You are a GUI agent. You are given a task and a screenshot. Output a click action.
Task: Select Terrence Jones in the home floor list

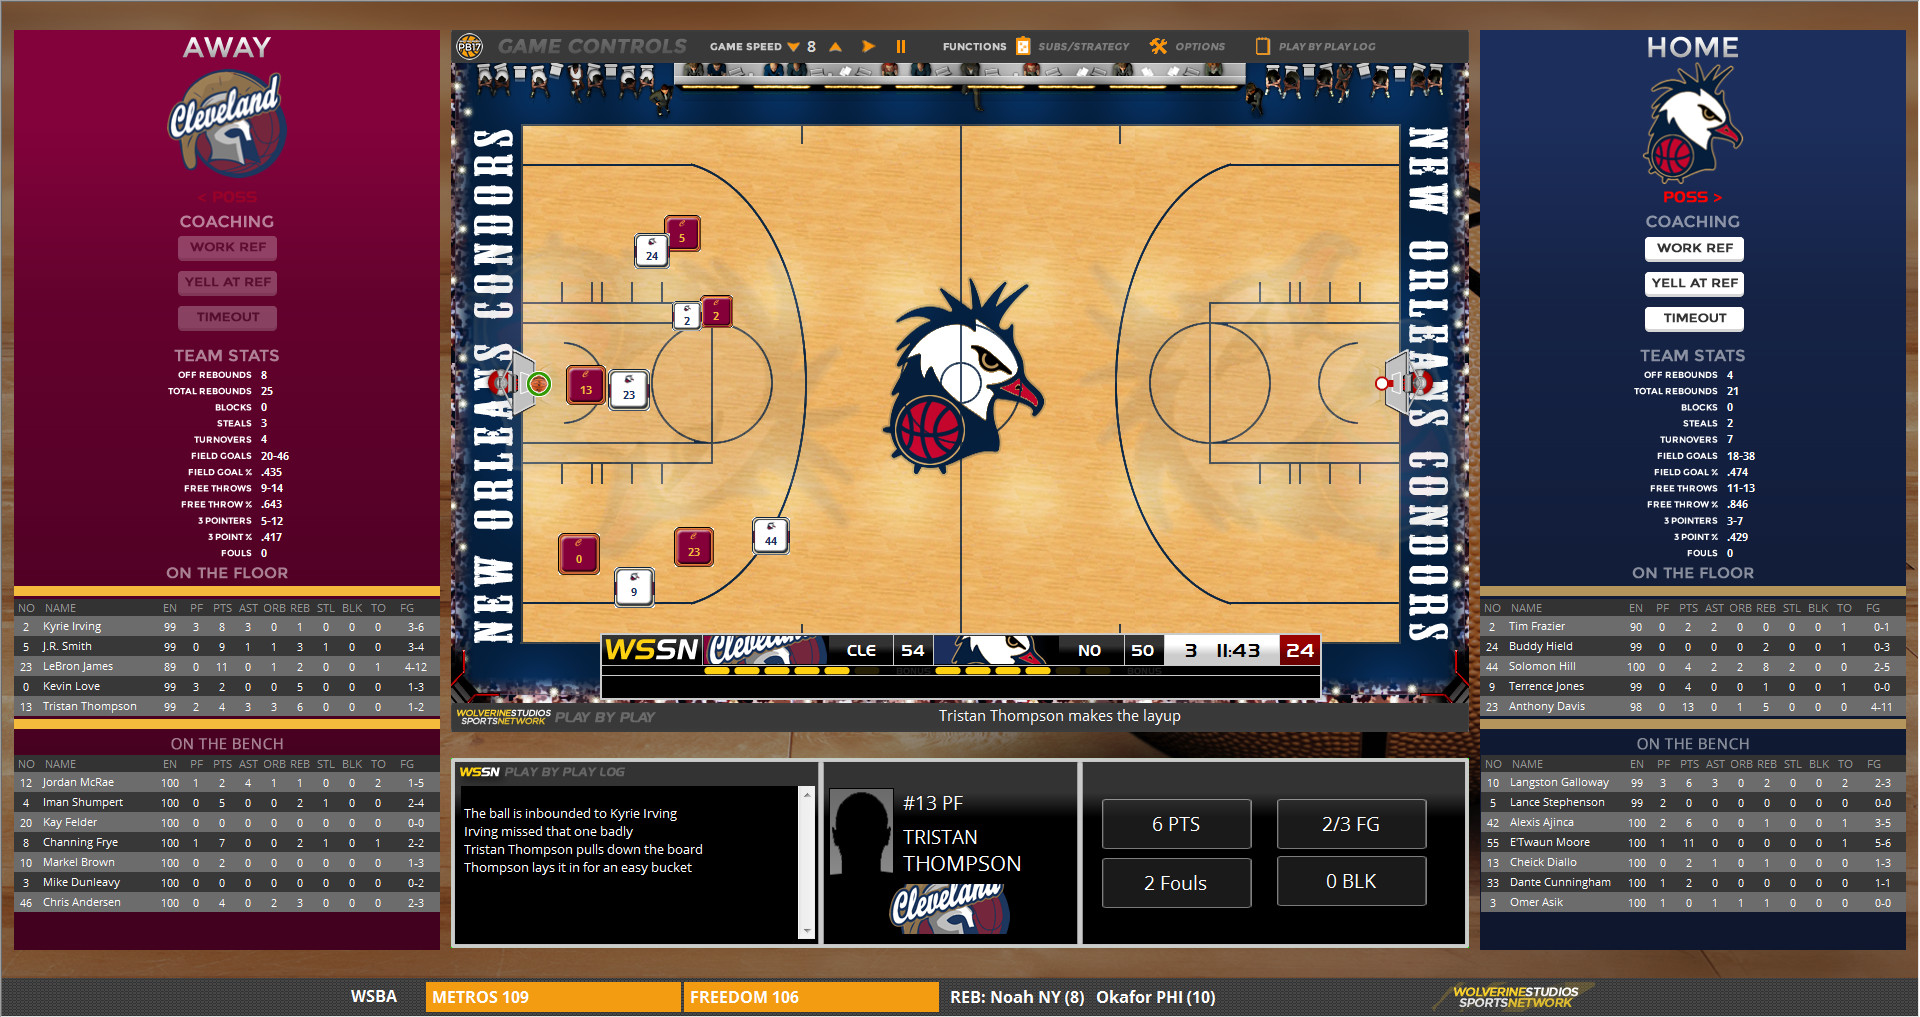click(x=1693, y=687)
